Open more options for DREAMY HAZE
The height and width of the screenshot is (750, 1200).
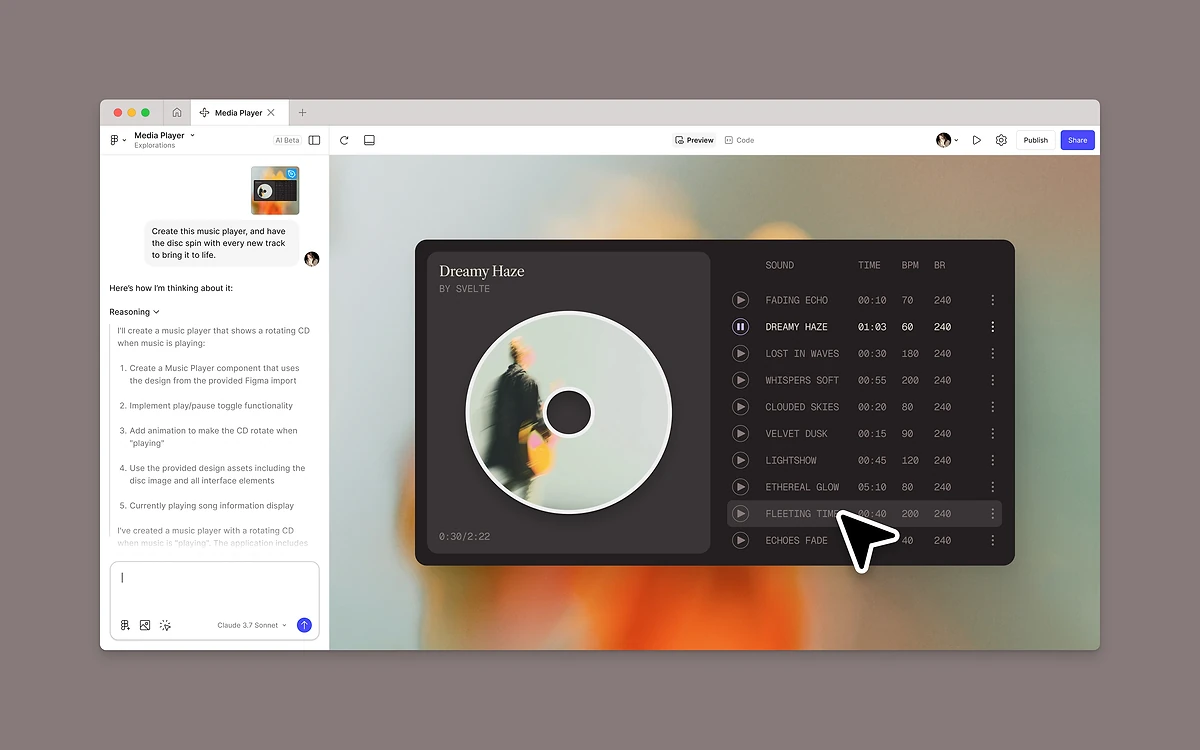[x=992, y=327]
